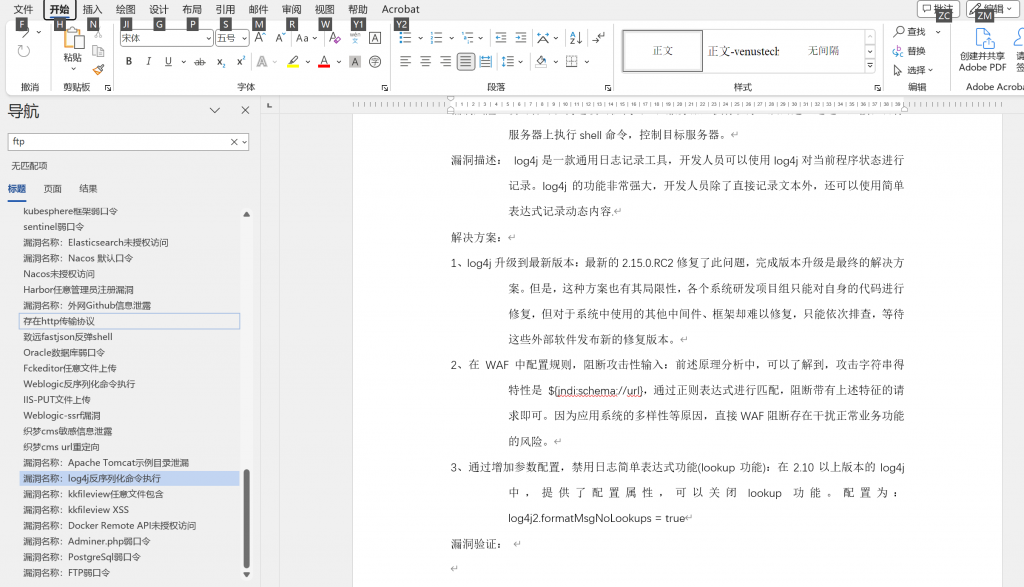
Task: Toggle subscript formatting
Action: [221, 62]
